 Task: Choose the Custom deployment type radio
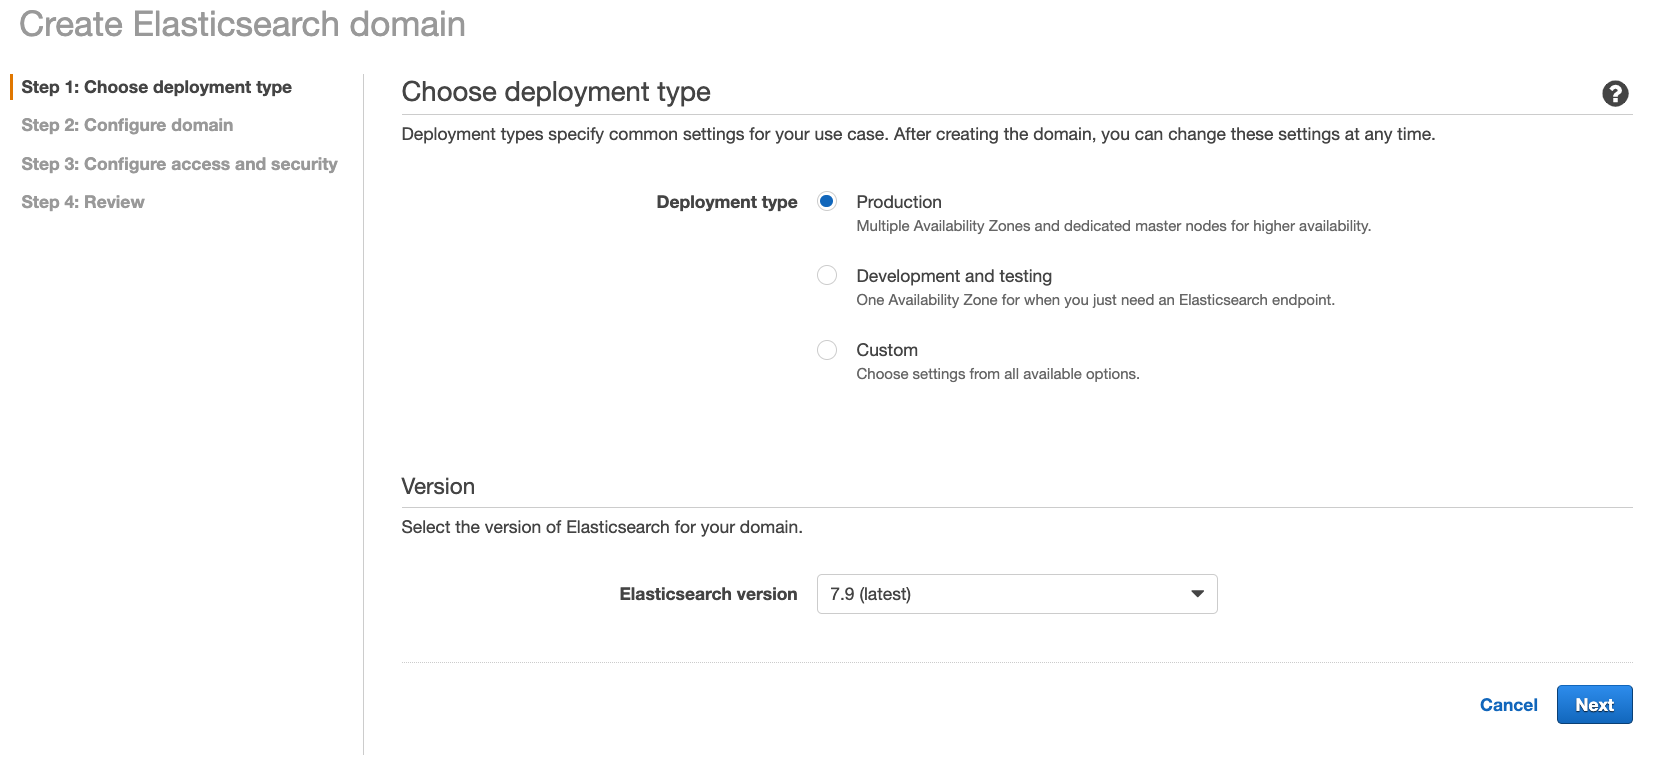(827, 349)
